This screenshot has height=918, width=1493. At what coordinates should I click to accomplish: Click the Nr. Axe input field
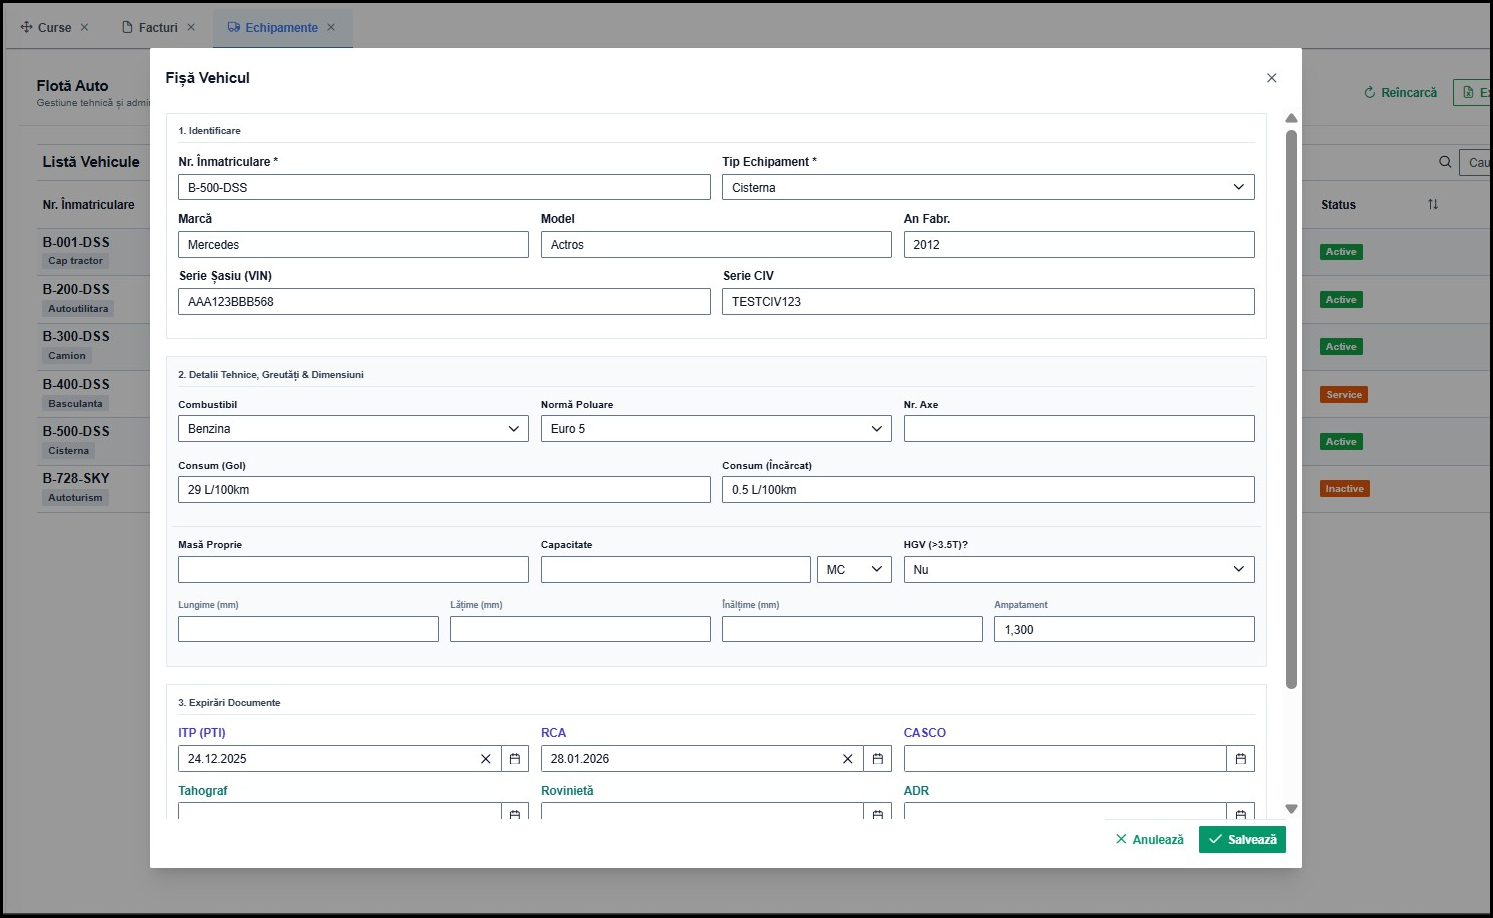[1078, 429]
